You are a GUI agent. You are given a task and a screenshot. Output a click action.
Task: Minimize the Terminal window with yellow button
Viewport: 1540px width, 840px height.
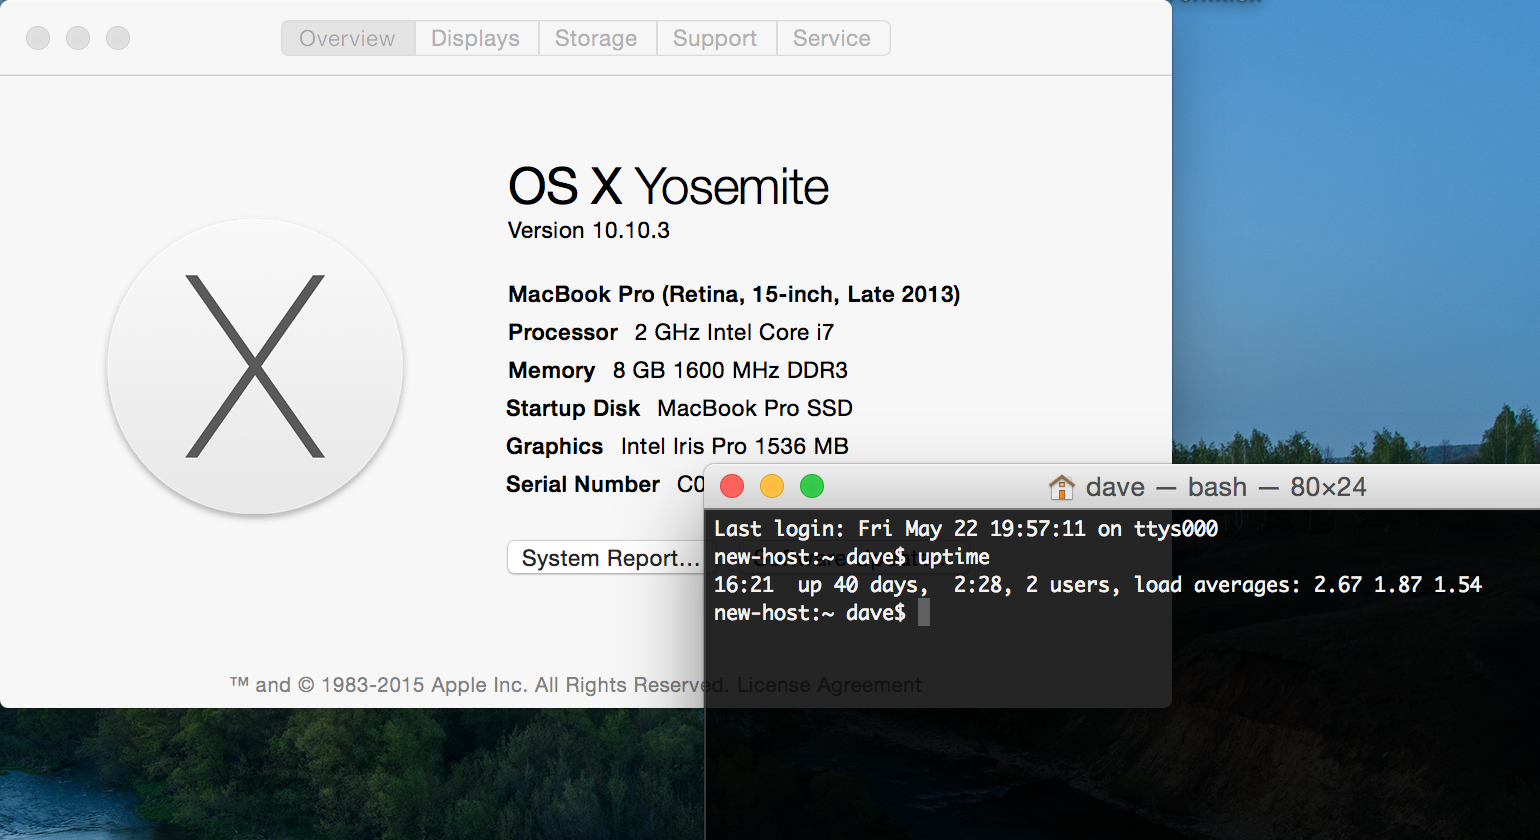(x=772, y=487)
